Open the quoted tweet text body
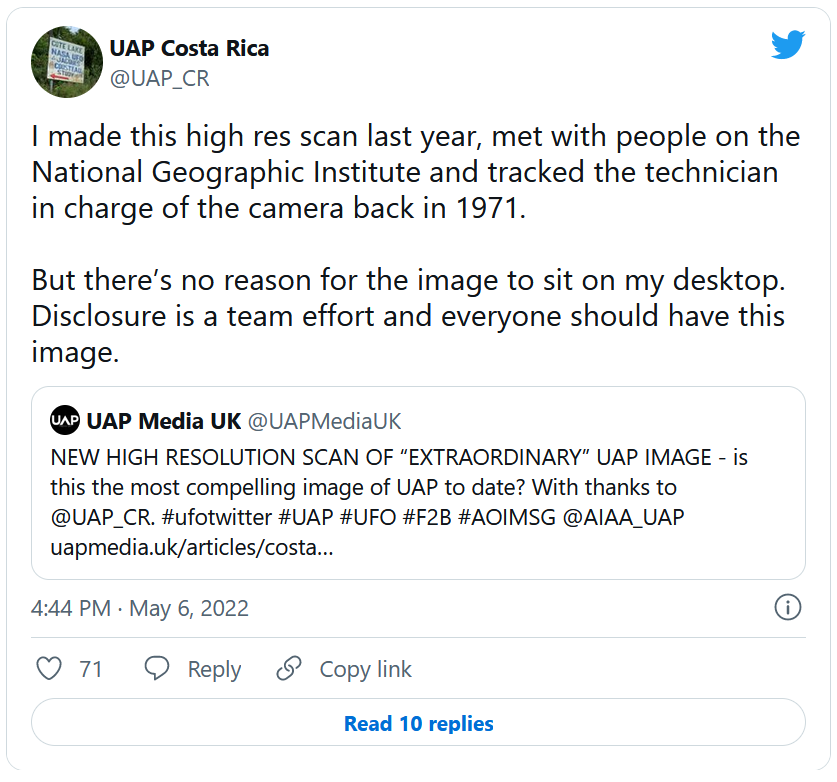837x782 pixels. point(400,488)
